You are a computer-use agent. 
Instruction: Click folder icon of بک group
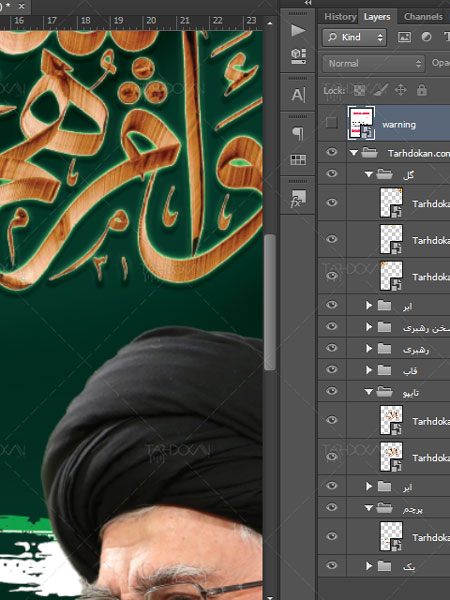pyautogui.click(x=385, y=566)
